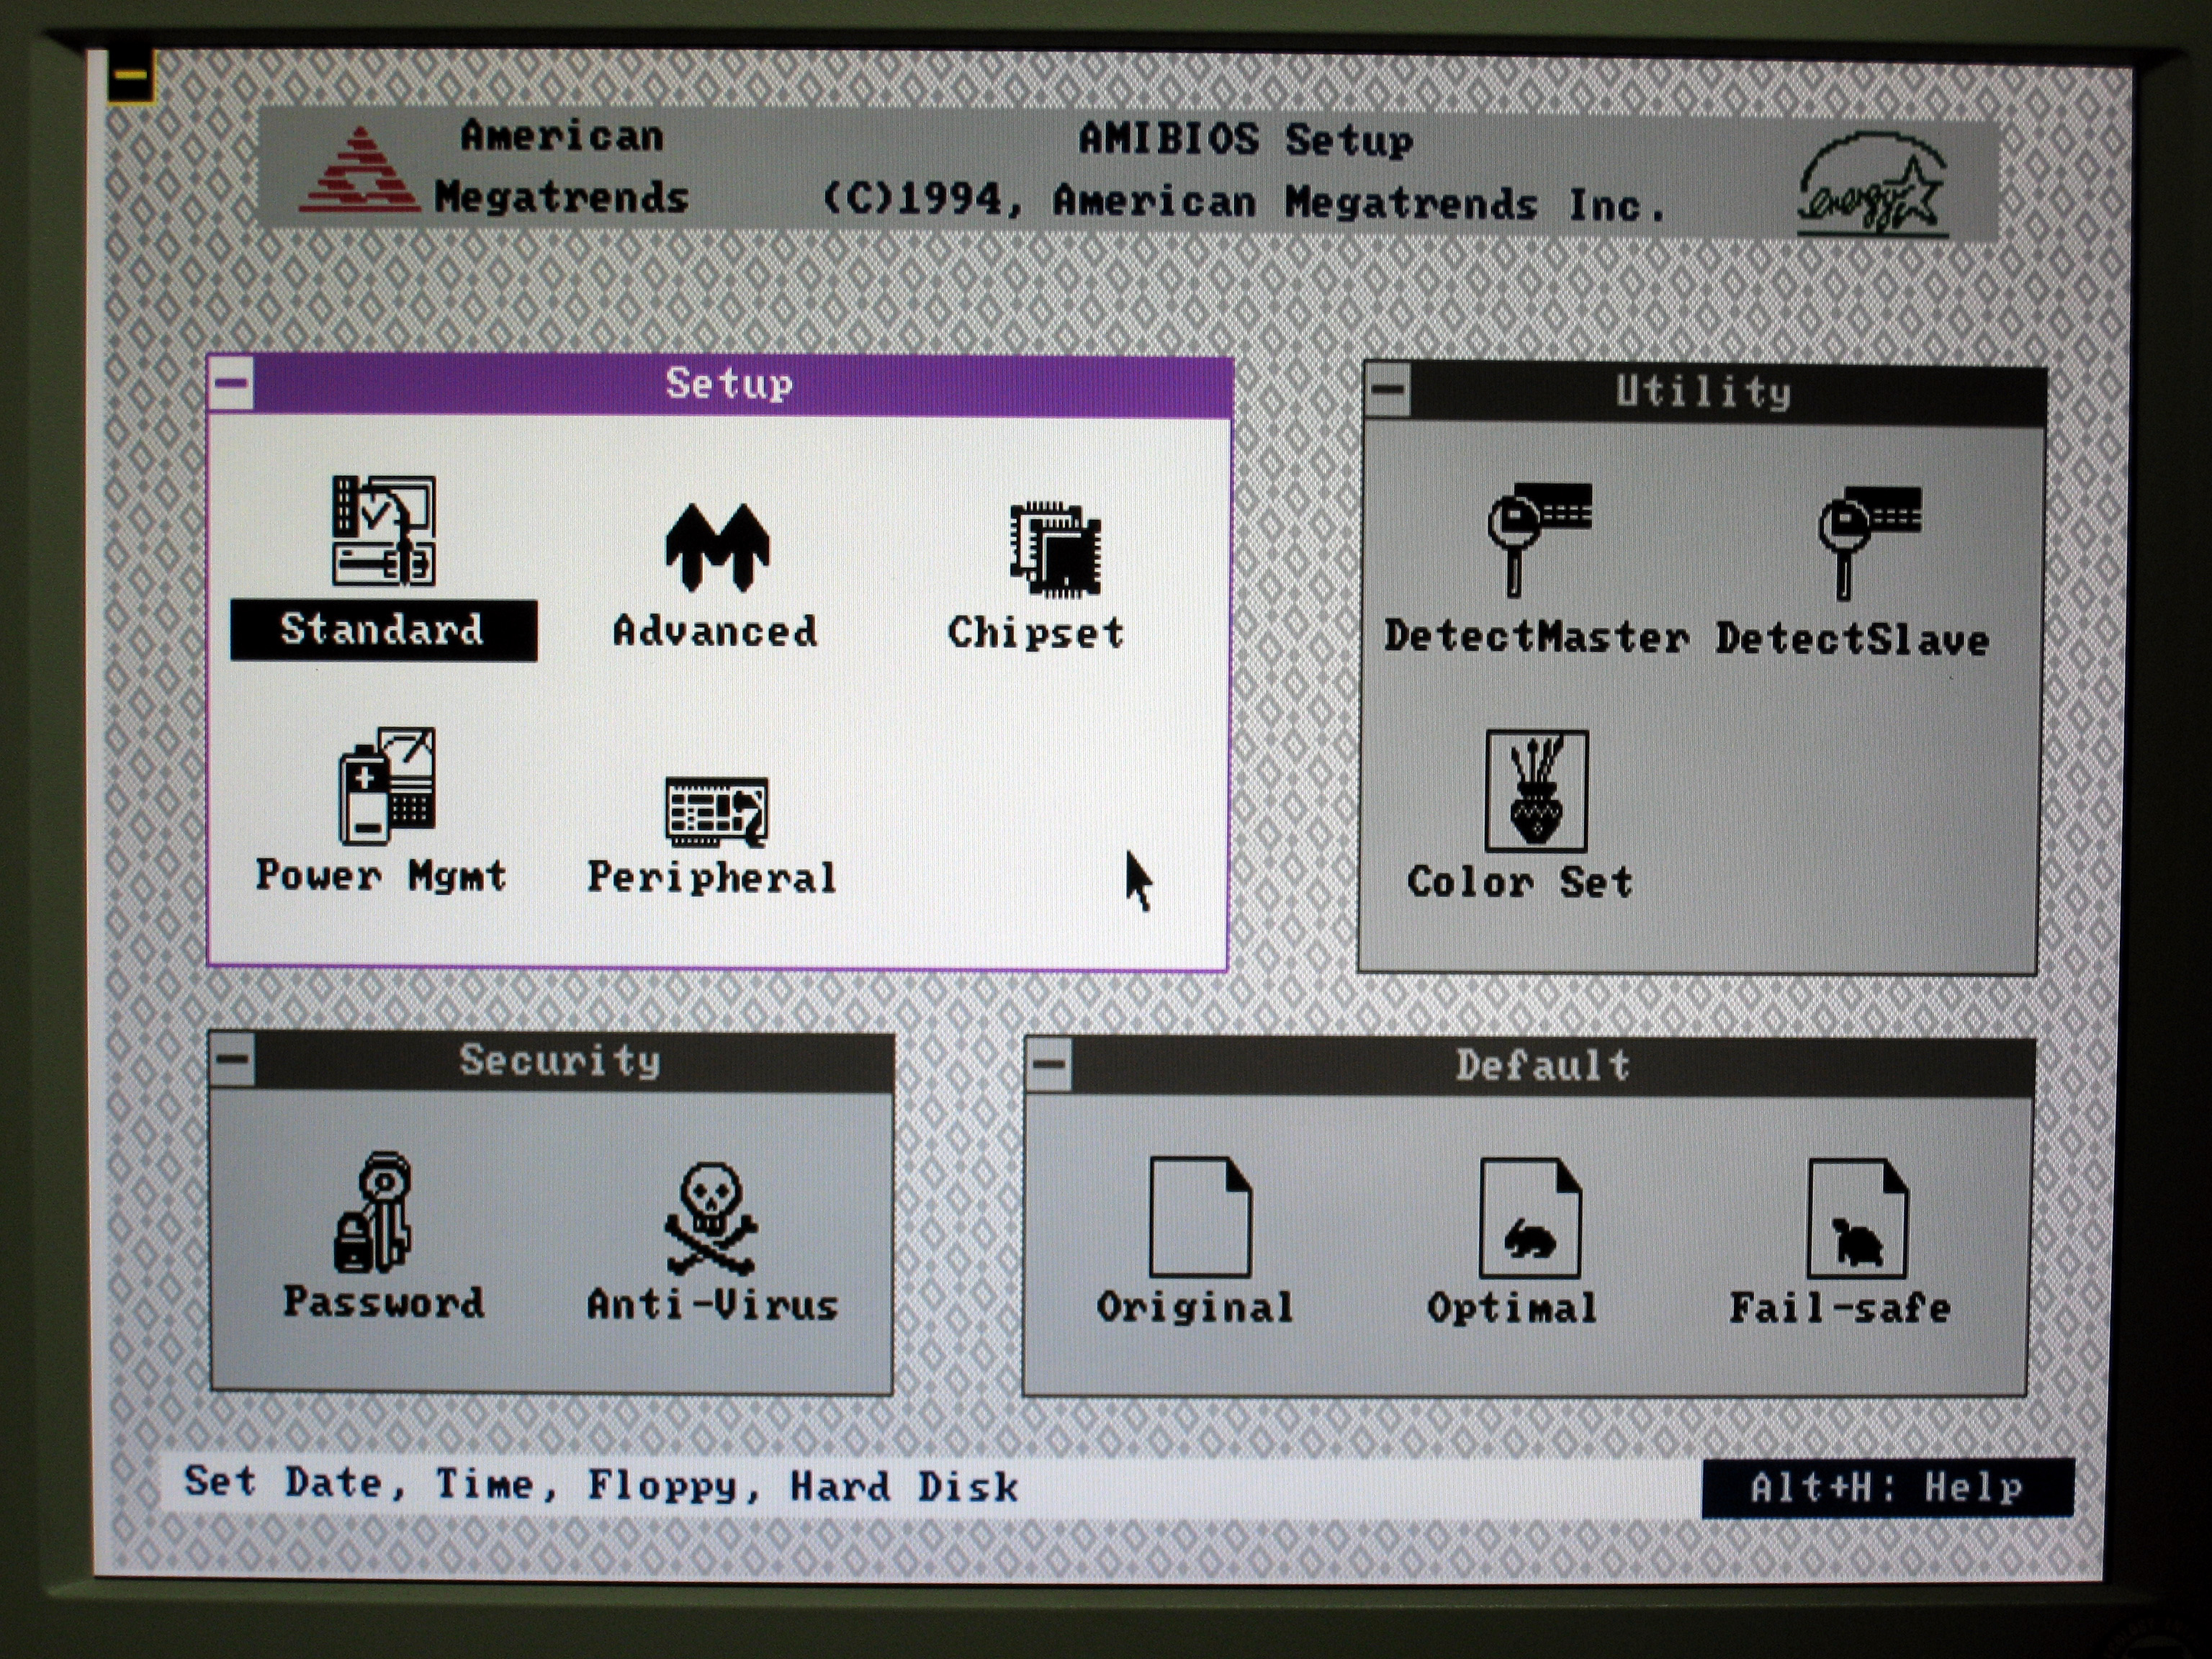The image size is (2212, 1659).
Task: Click the American Megatrends pyramid logo
Action: click(359, 170)
